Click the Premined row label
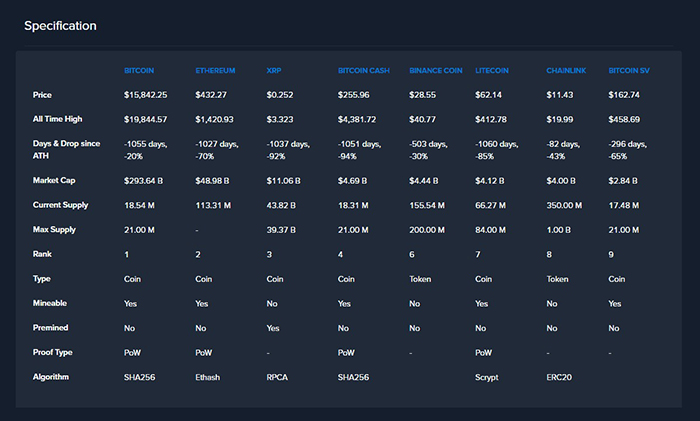This screenshot has height=421, width=700. pos(50,328)
